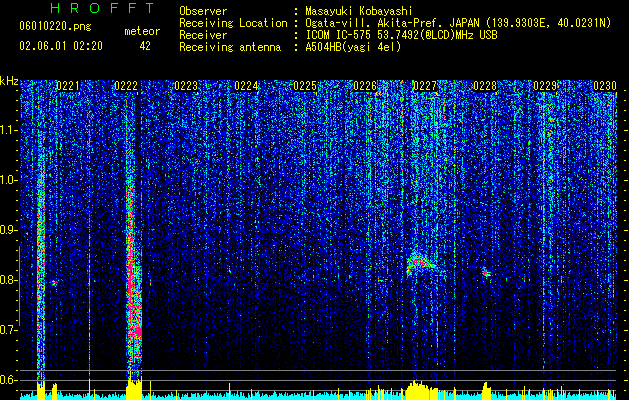Click the timestamp 02.06.01 02:20
The height and width of the screenshot is (400, 629).
coord(61,46)
